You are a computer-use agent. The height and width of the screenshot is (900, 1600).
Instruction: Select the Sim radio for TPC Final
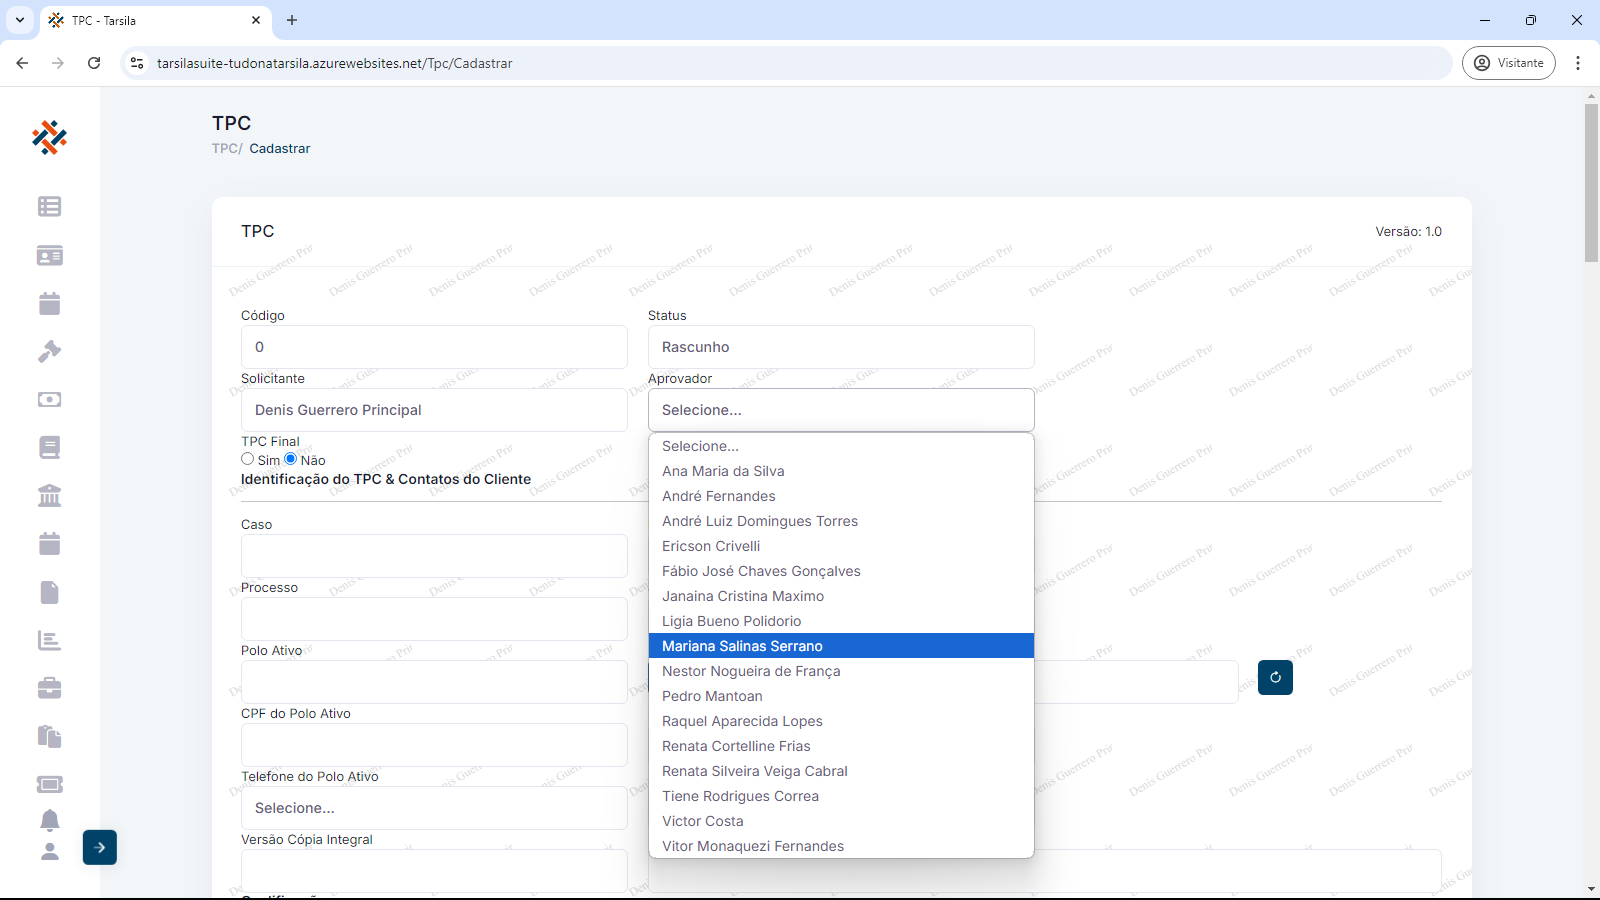(248, 459)
